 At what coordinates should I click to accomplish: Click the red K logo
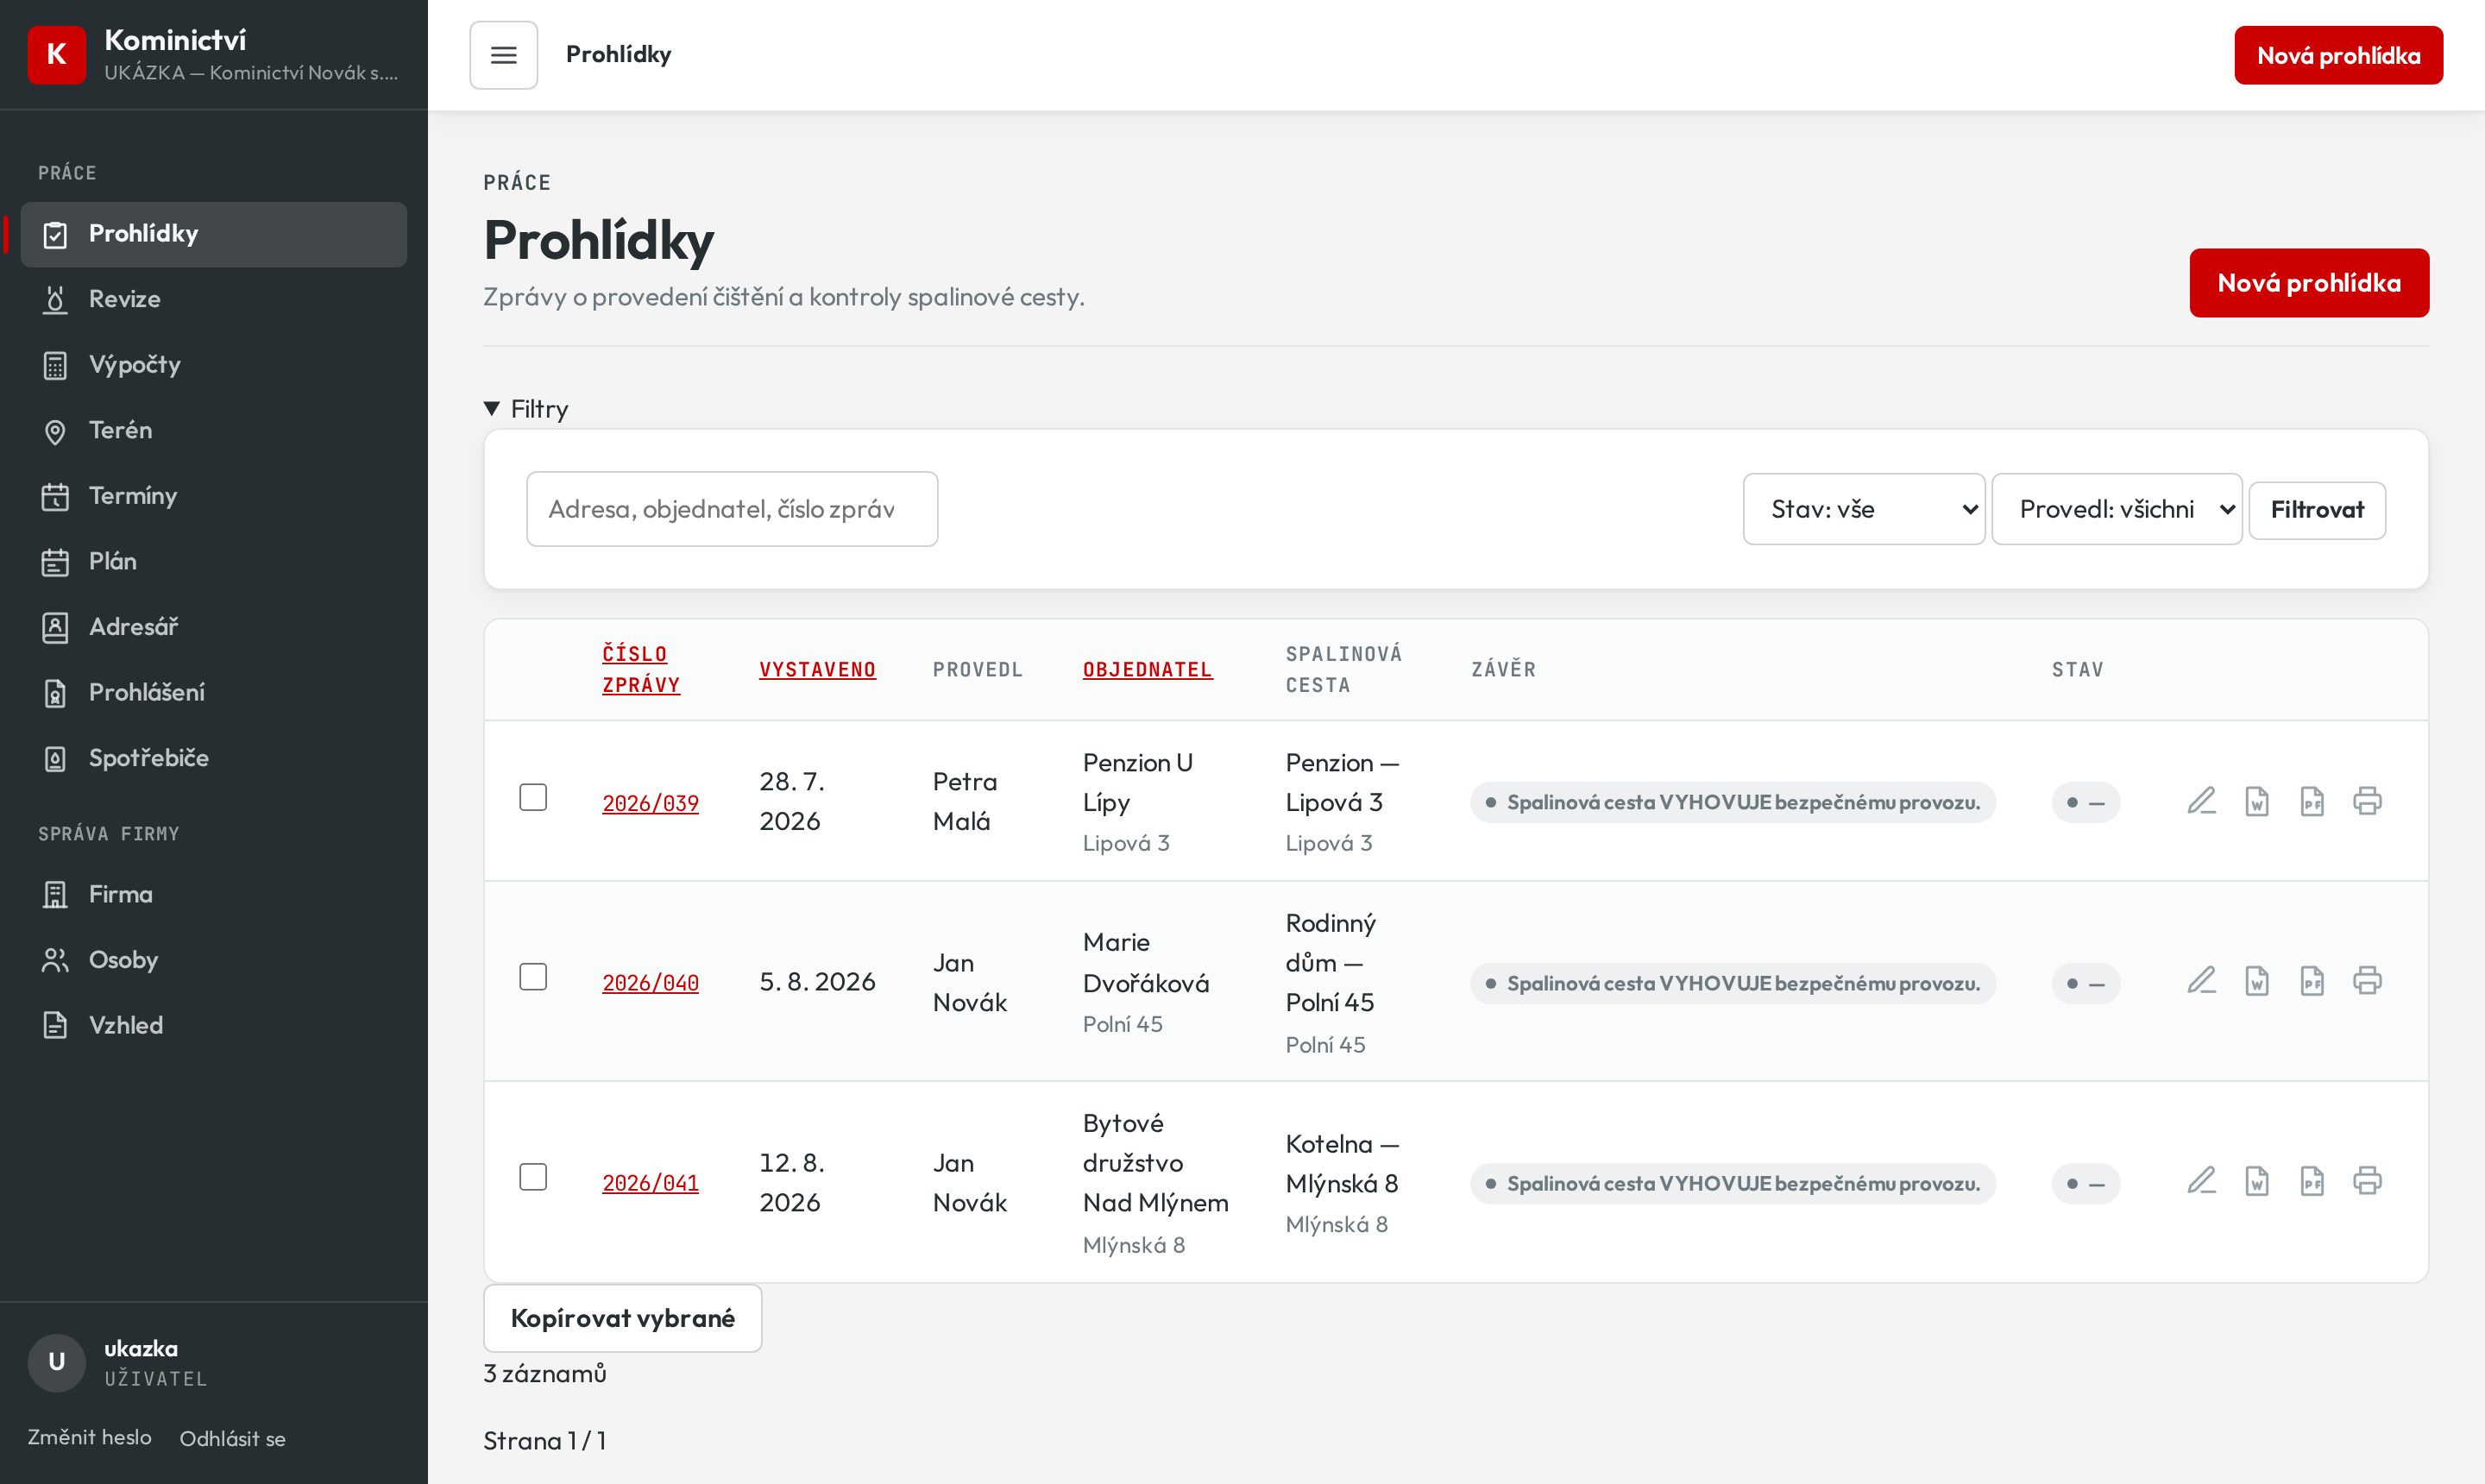57,55
